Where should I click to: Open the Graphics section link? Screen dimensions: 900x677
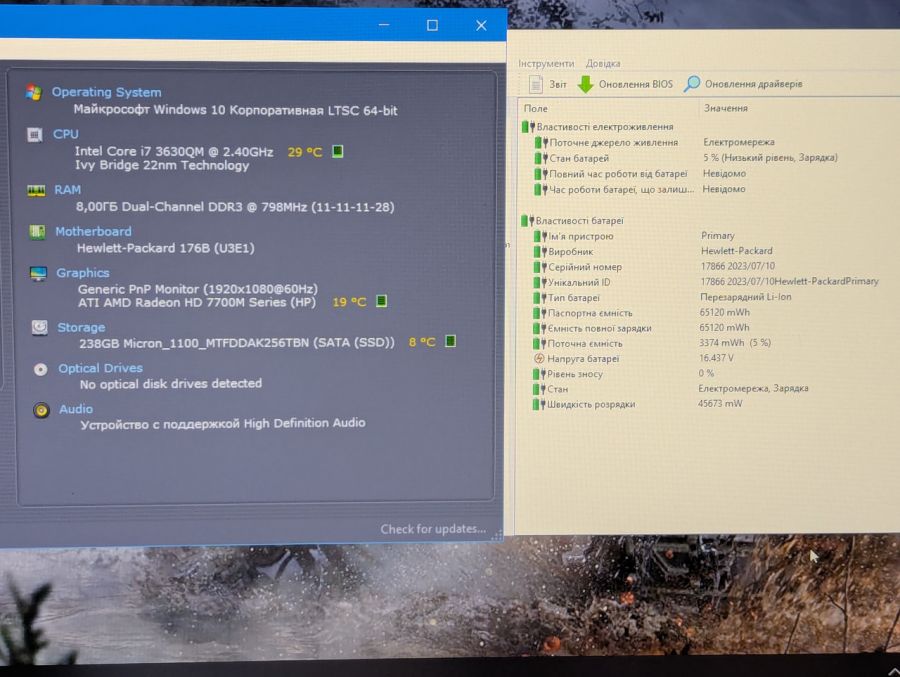pyautogui.click(x=83, y=273)
